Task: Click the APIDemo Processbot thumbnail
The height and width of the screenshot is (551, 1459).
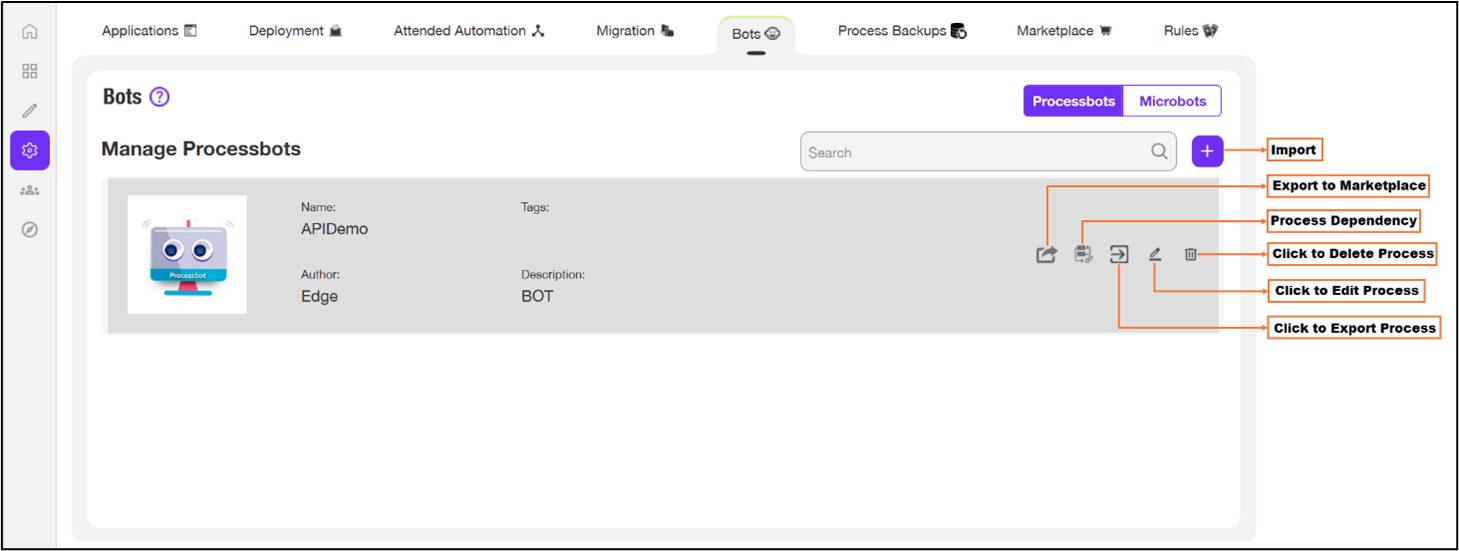Action: coord(187,254)
